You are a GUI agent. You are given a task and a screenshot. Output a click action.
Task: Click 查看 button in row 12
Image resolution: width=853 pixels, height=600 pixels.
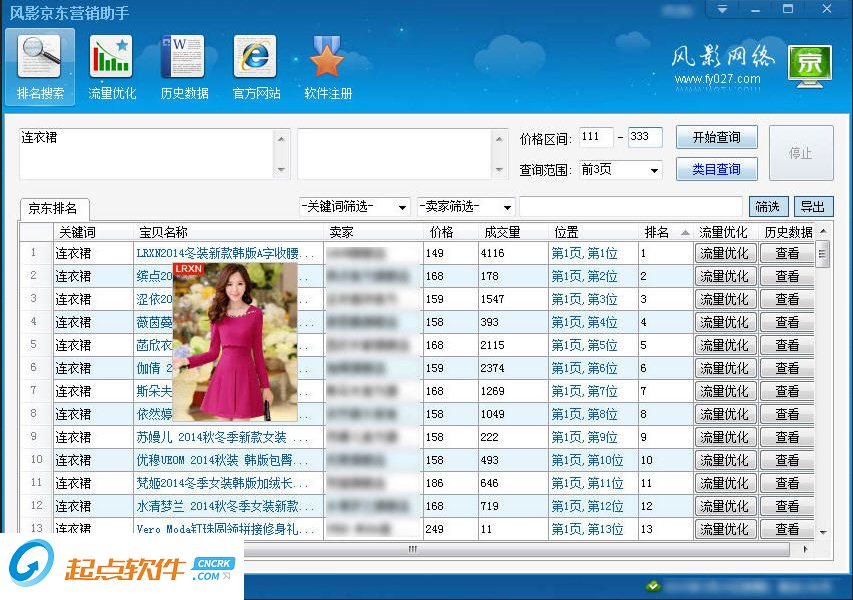tap(787, 506)
